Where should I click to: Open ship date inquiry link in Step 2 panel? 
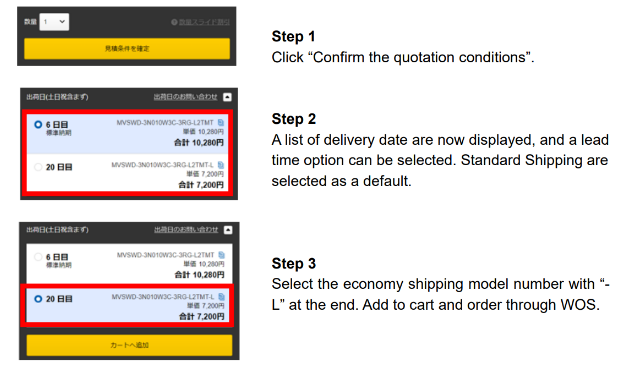(185, 97)
